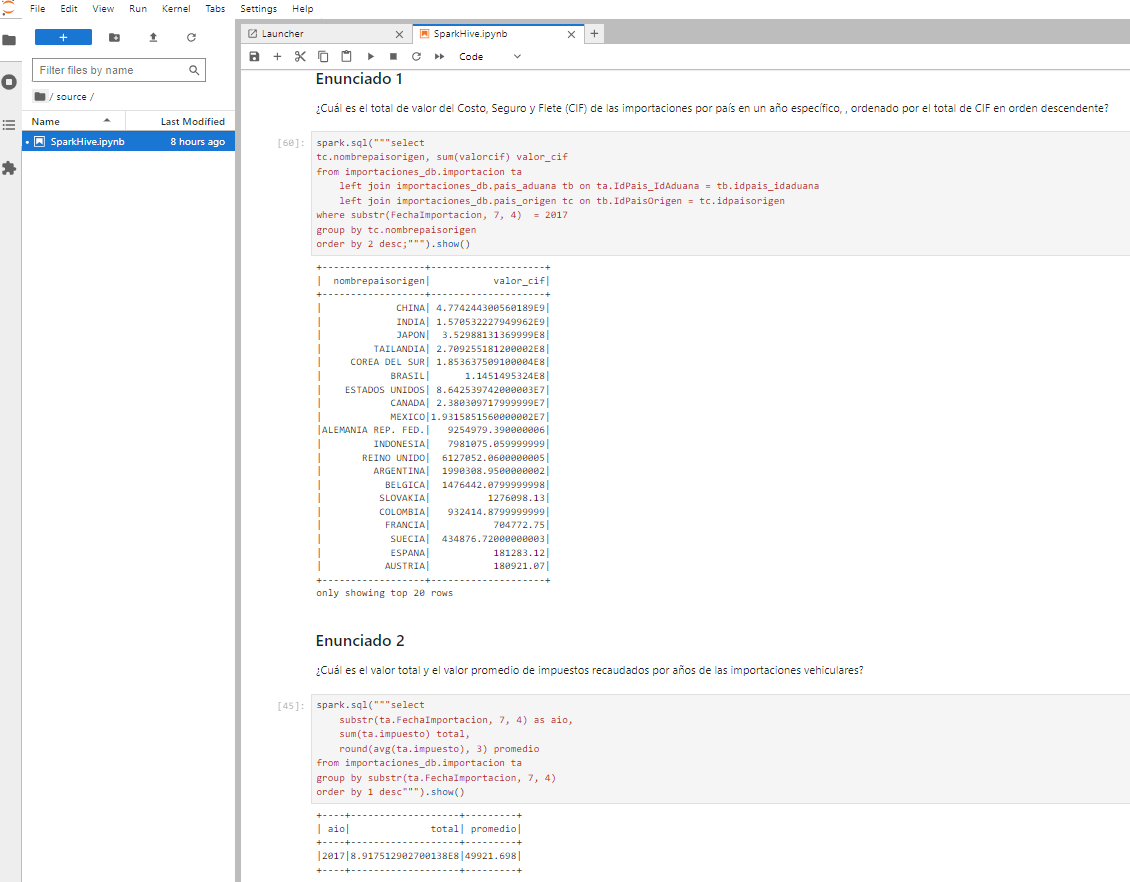Open the running kernels sidebar panel

pyautogui.click(x=10, y=82)
